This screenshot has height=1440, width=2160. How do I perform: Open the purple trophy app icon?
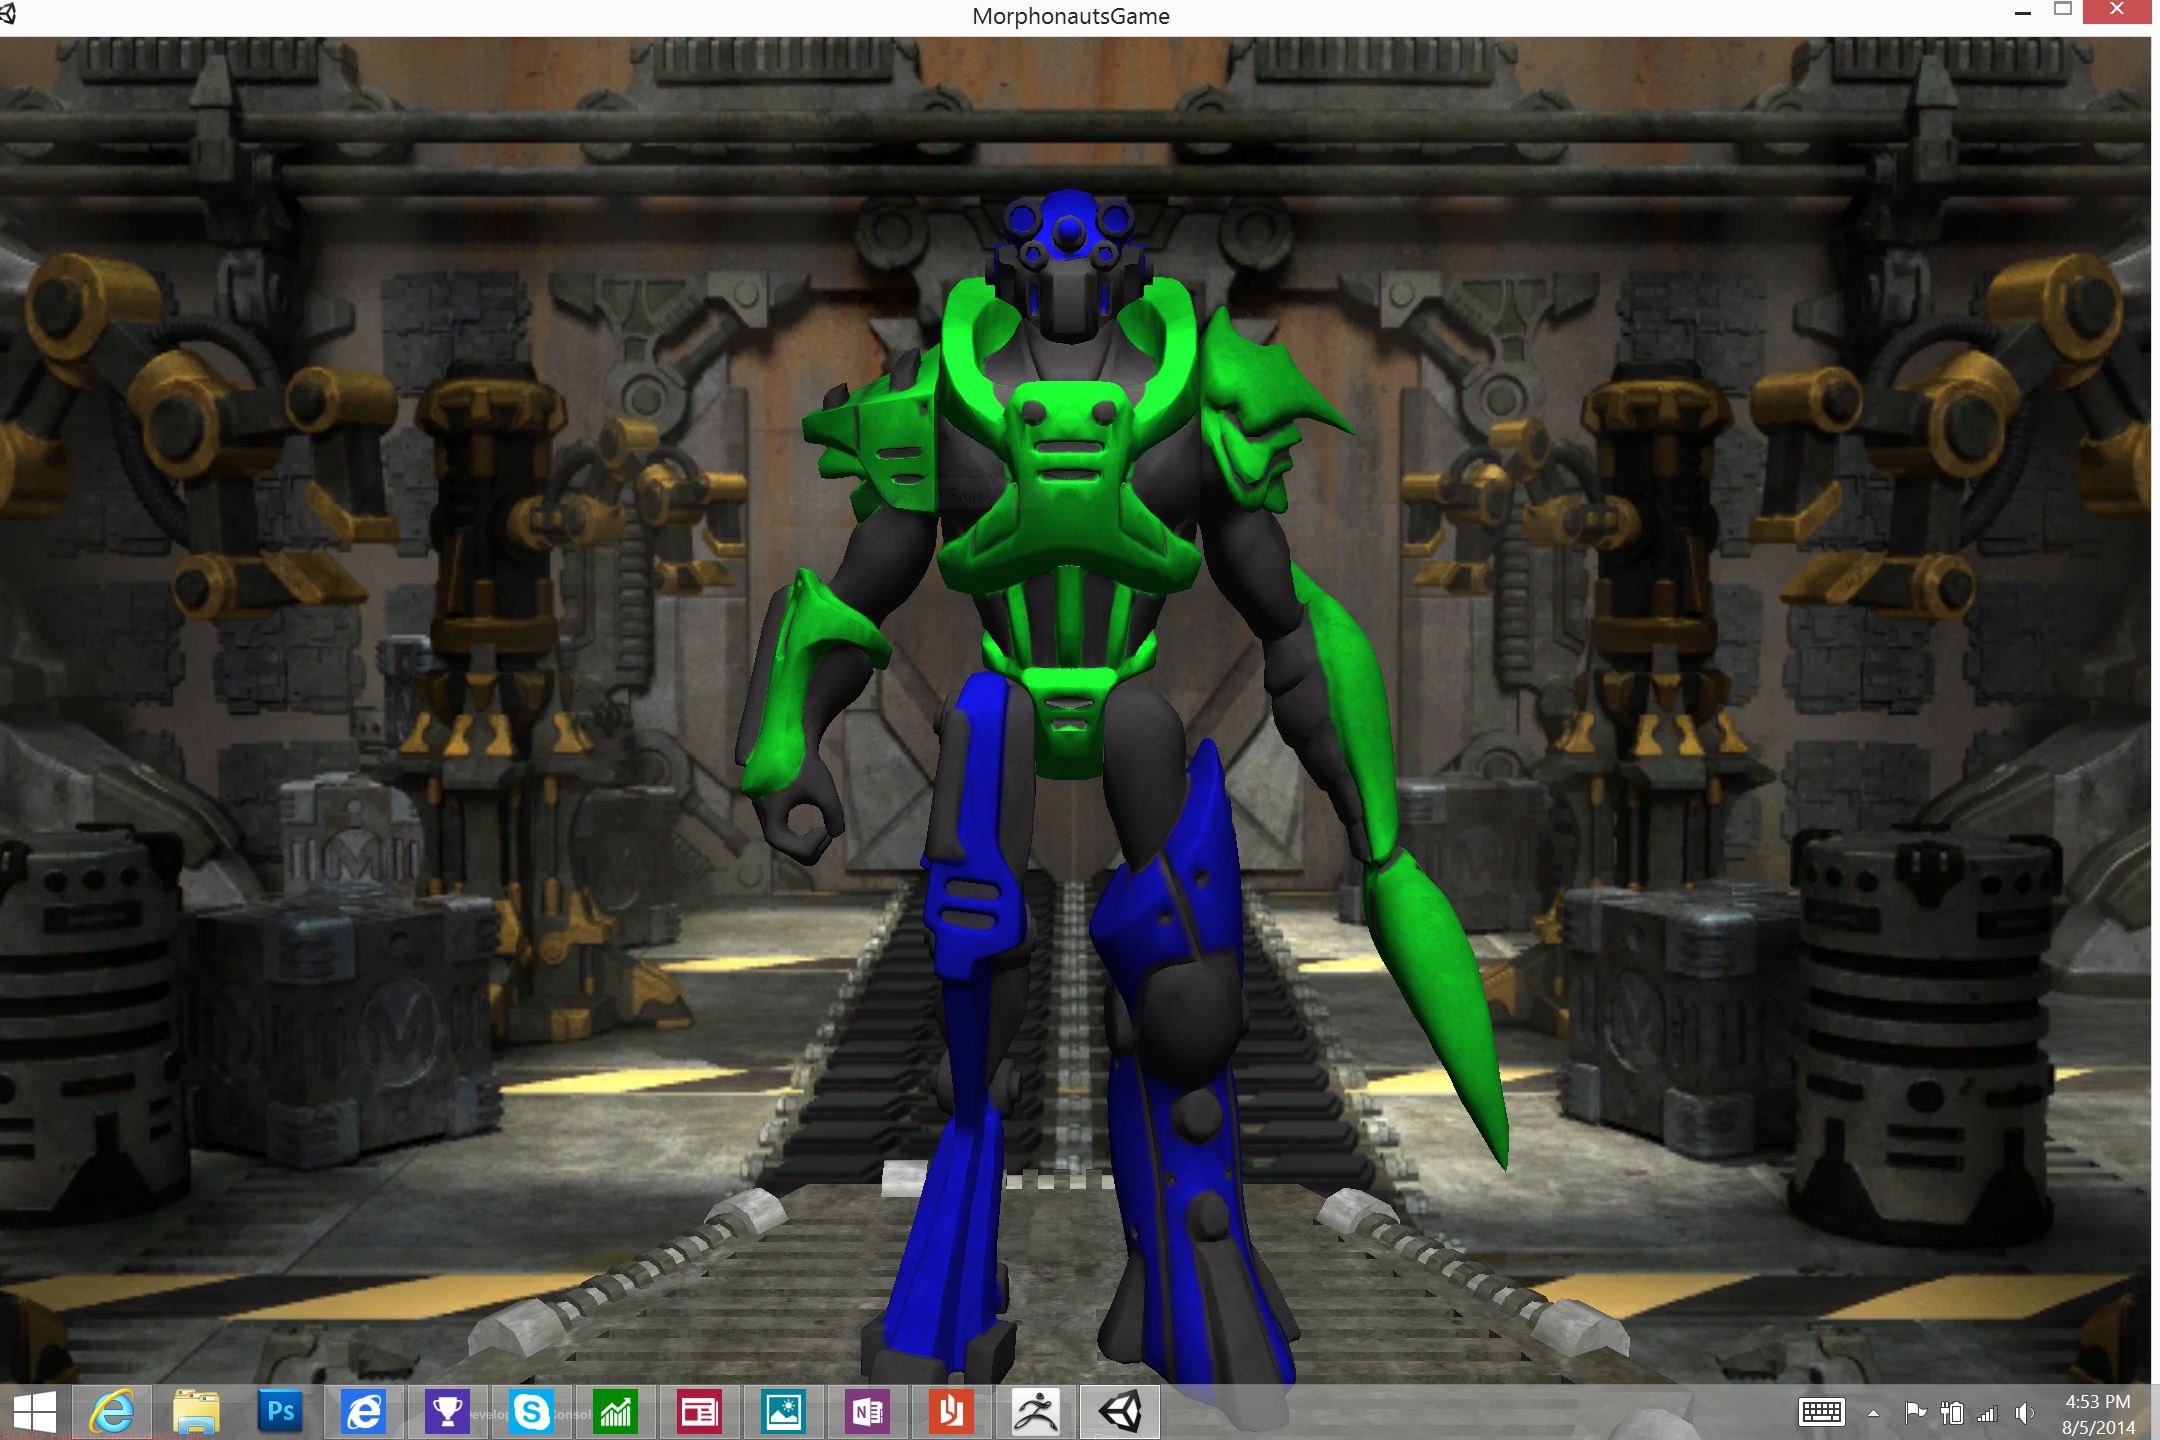447,1412
